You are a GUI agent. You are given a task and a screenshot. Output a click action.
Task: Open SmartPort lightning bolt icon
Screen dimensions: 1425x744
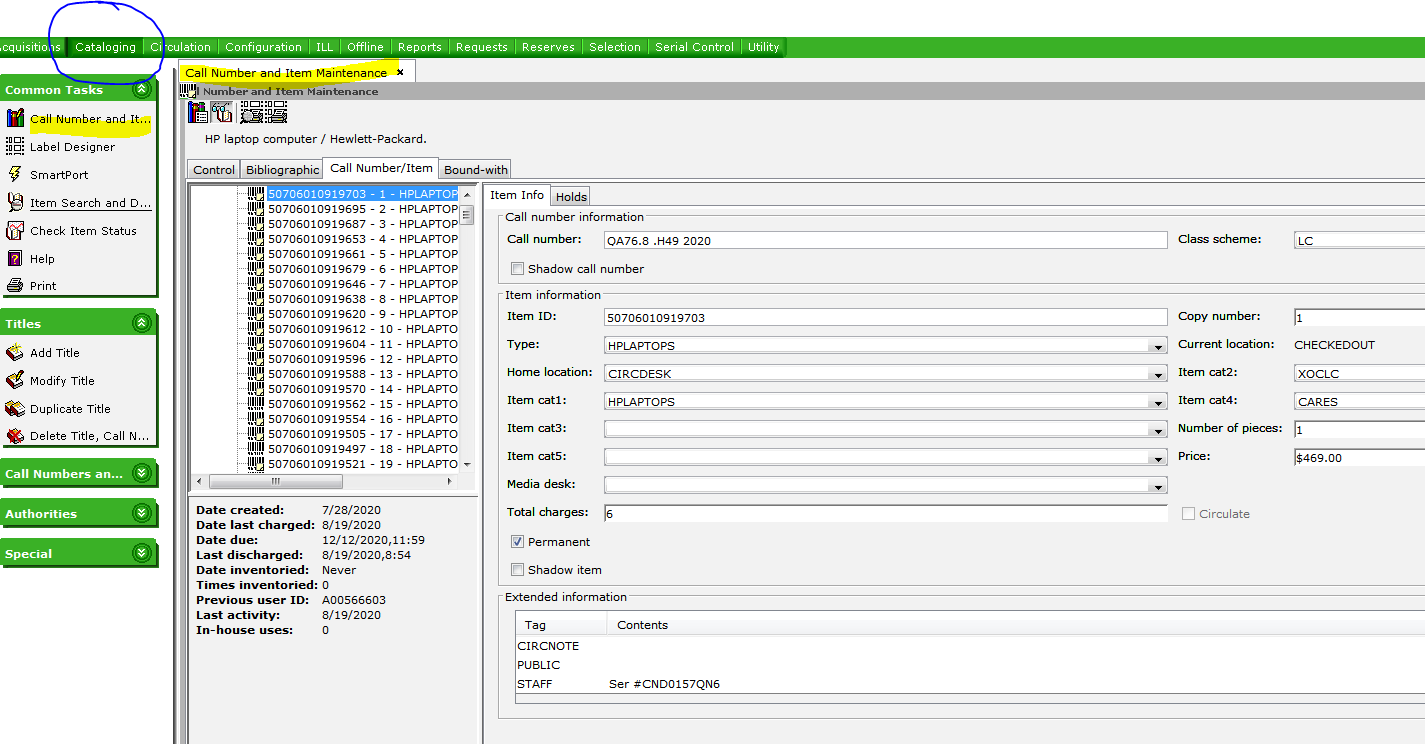click(15, 175)
